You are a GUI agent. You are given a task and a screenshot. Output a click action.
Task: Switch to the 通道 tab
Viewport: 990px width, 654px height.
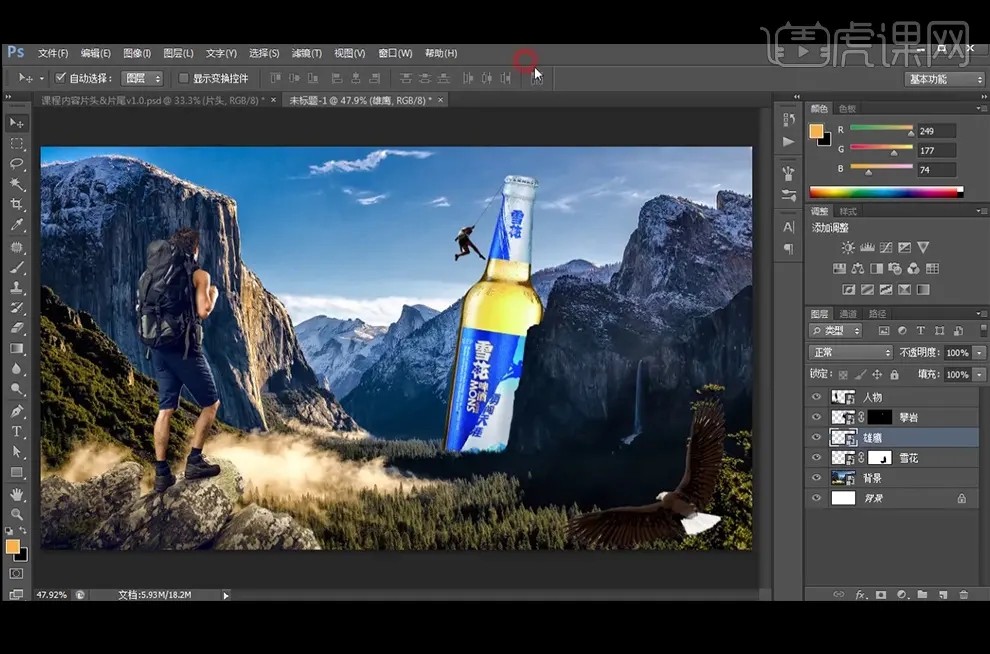tap(848, 314)
